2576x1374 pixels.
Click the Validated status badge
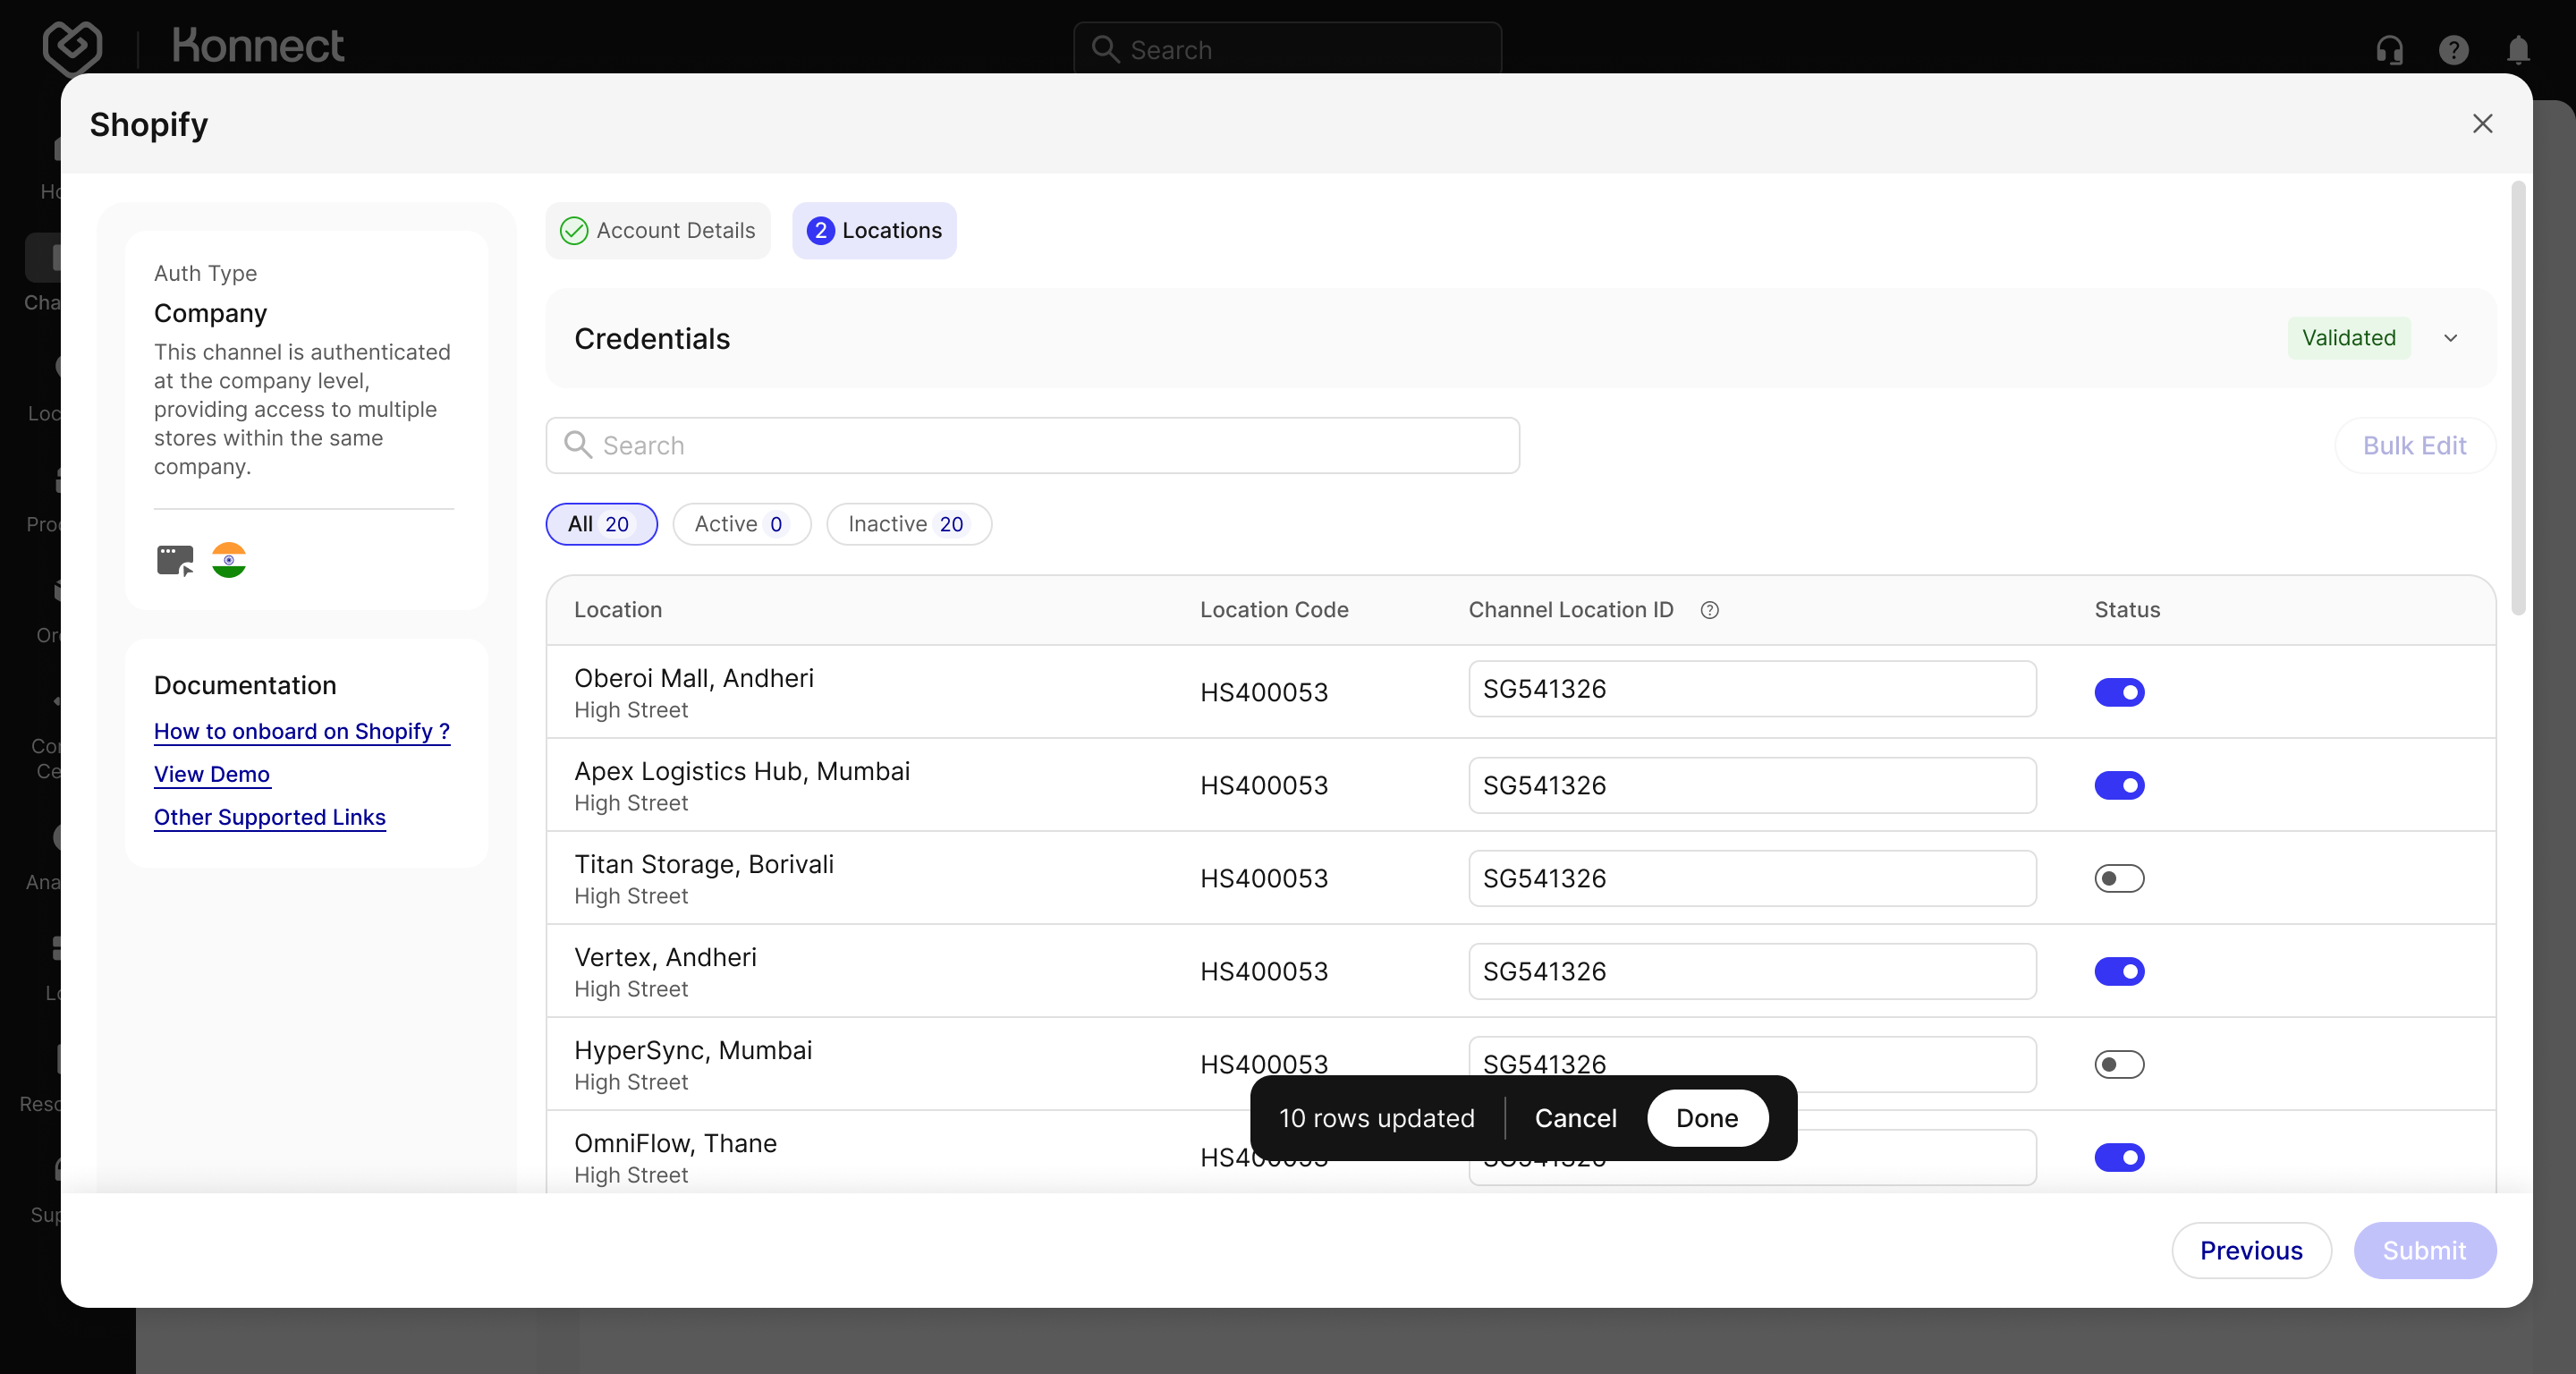2349,338
